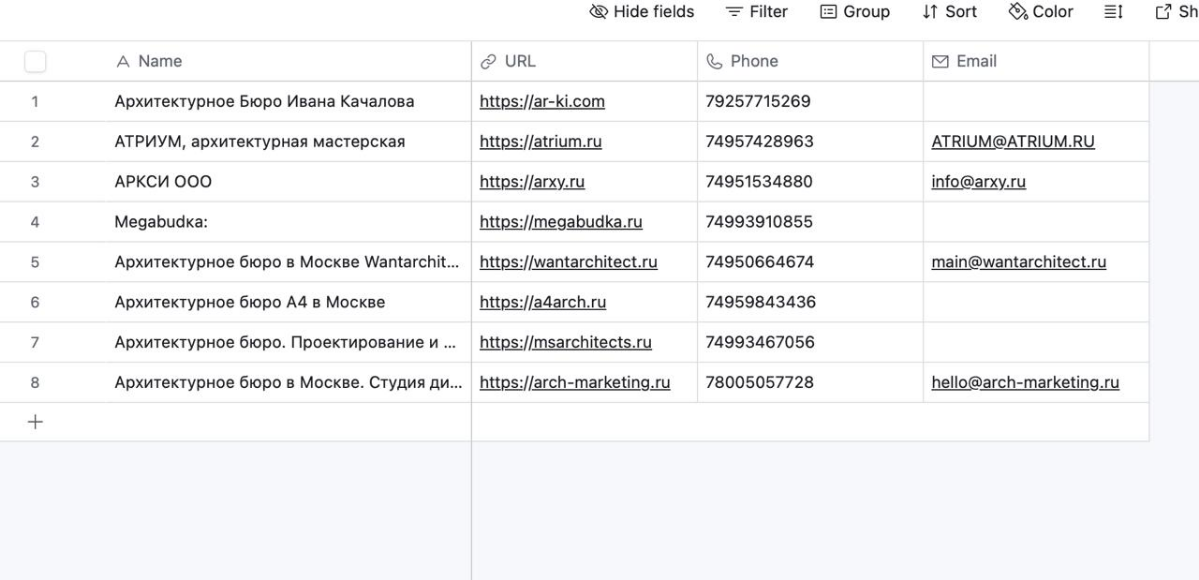
Task: Open the Filter menu
Action: (x=756, y=11)
